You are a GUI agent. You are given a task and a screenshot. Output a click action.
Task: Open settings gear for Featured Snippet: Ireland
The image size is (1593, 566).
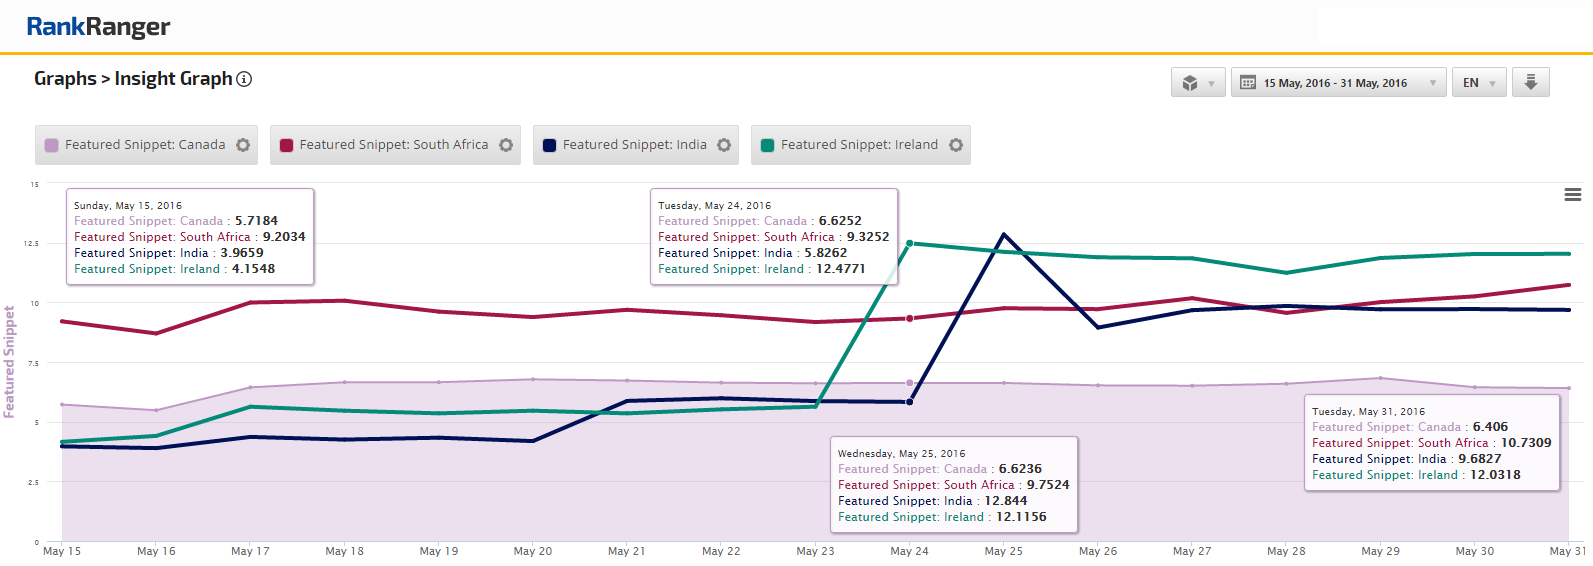[956, 145]
